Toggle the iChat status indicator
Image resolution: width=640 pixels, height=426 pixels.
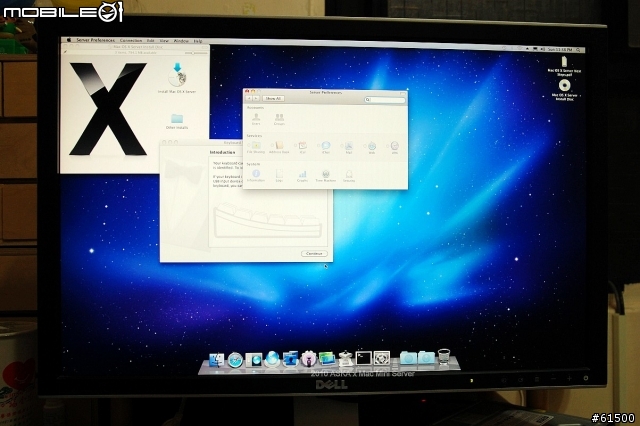click(319, 145)
